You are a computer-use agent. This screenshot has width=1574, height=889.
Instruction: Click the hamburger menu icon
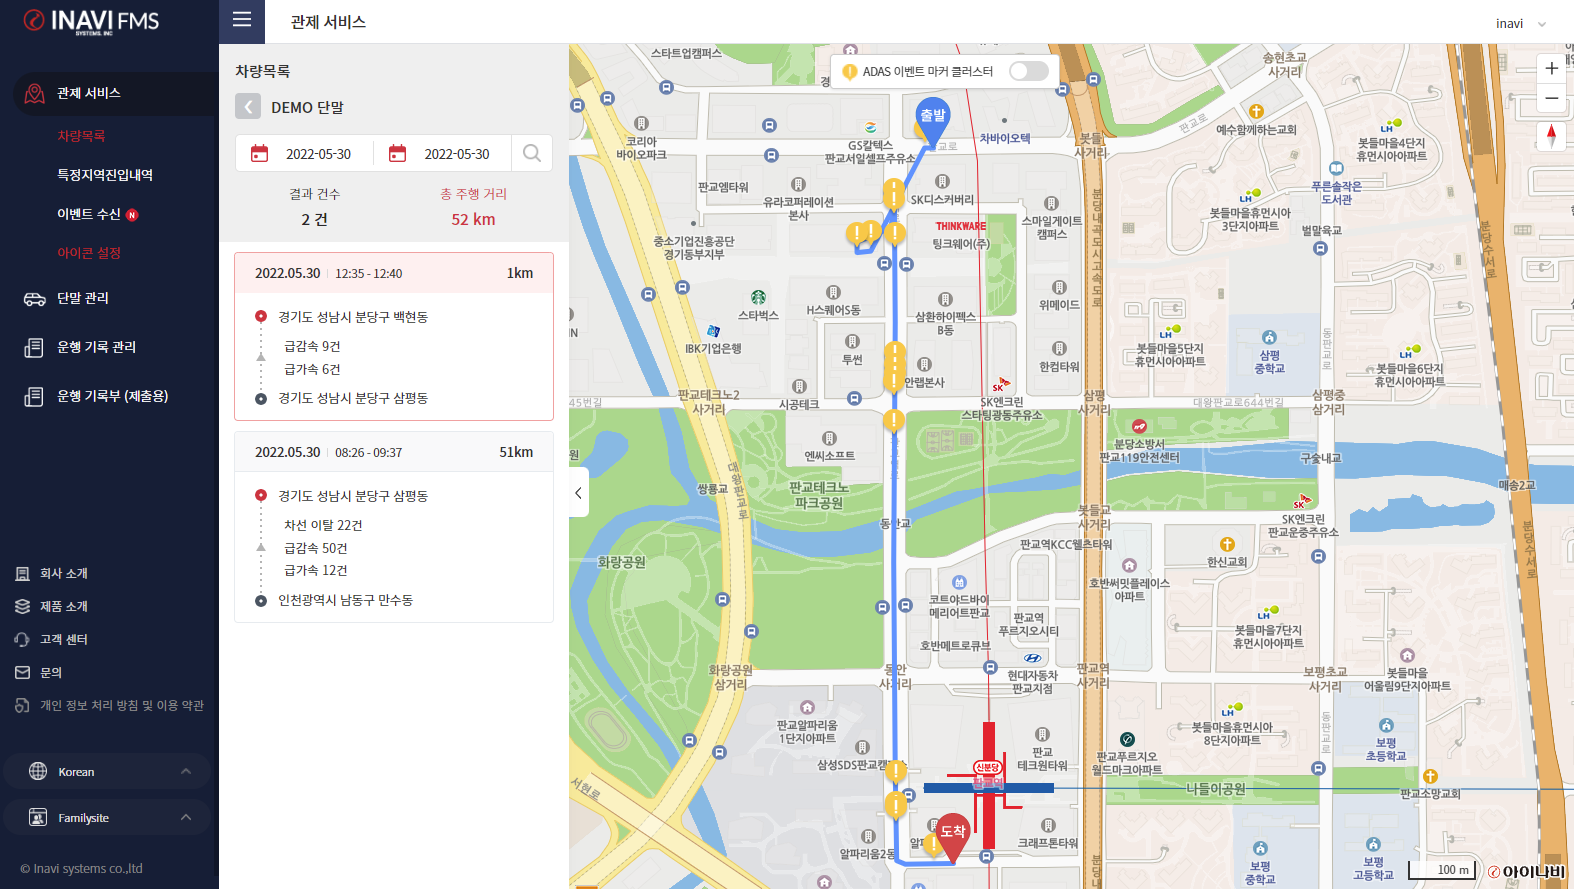point(242,20)
